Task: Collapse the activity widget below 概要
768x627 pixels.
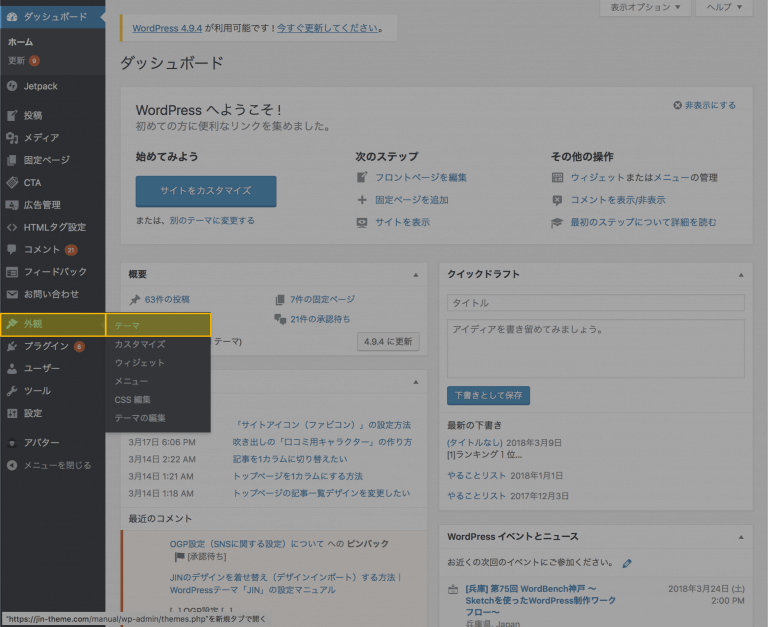Action: coord(416,382)
